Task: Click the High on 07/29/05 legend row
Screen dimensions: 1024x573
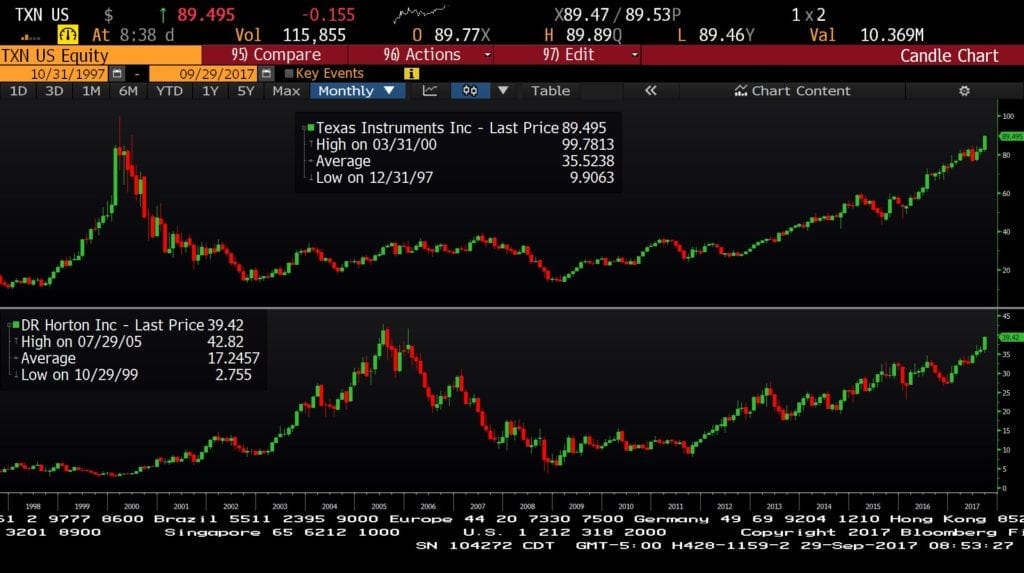Action: [131, 342]
